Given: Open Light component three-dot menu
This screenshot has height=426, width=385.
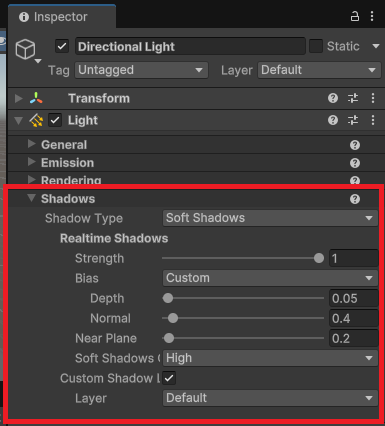Looking at the screenshot, I should [373, 120].
